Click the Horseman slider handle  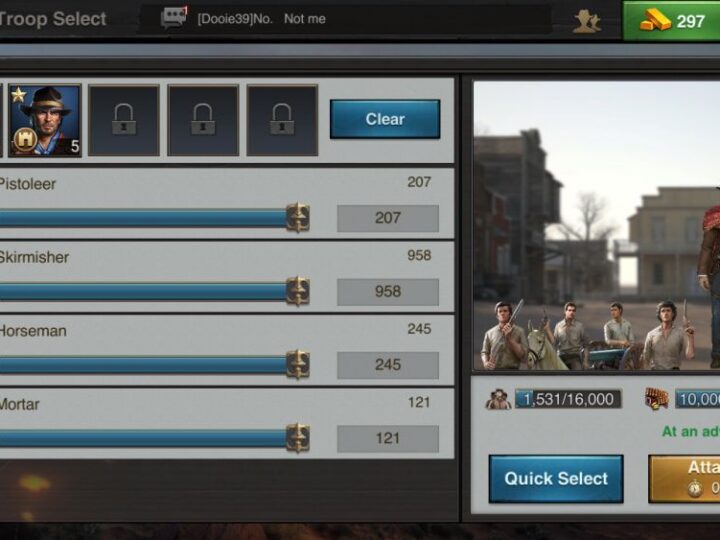[x=298, y=365]
